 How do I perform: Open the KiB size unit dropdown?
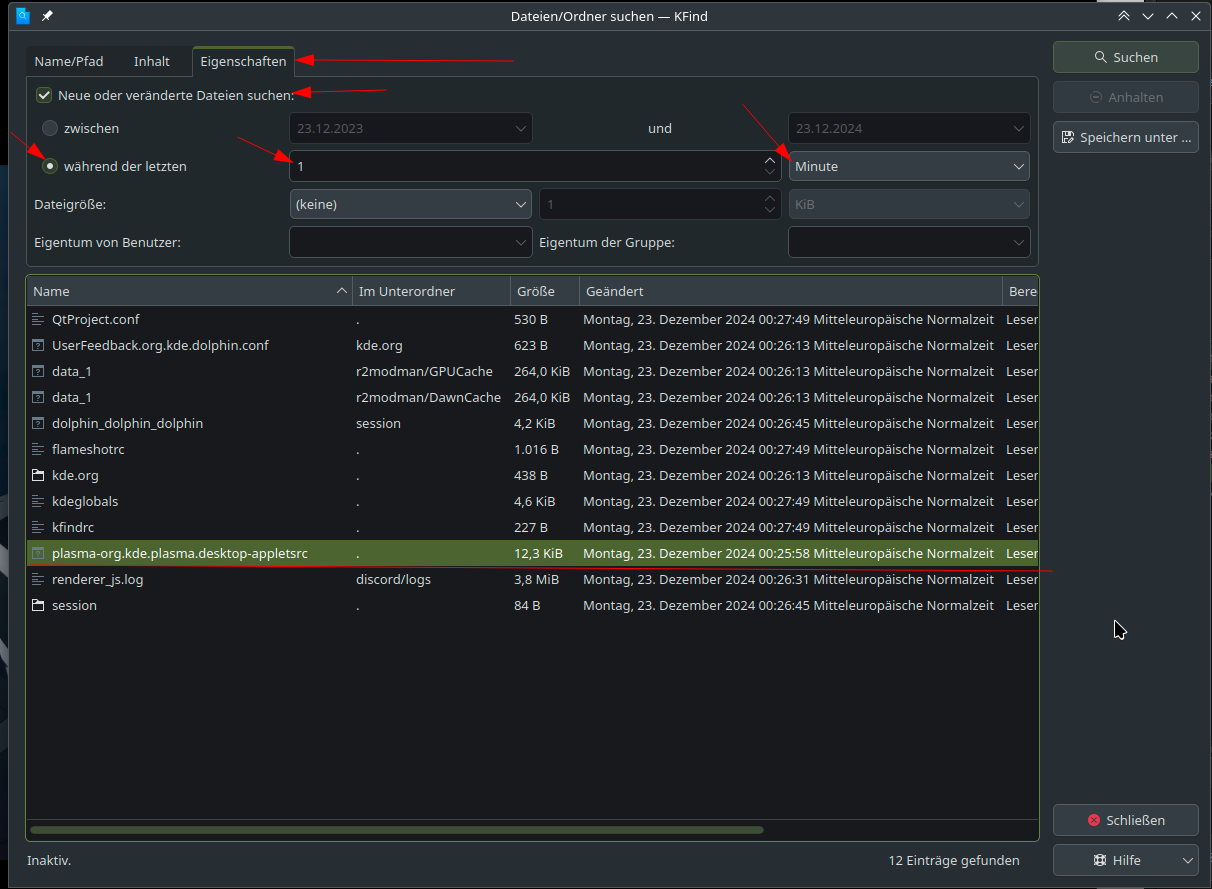point(909,204)
